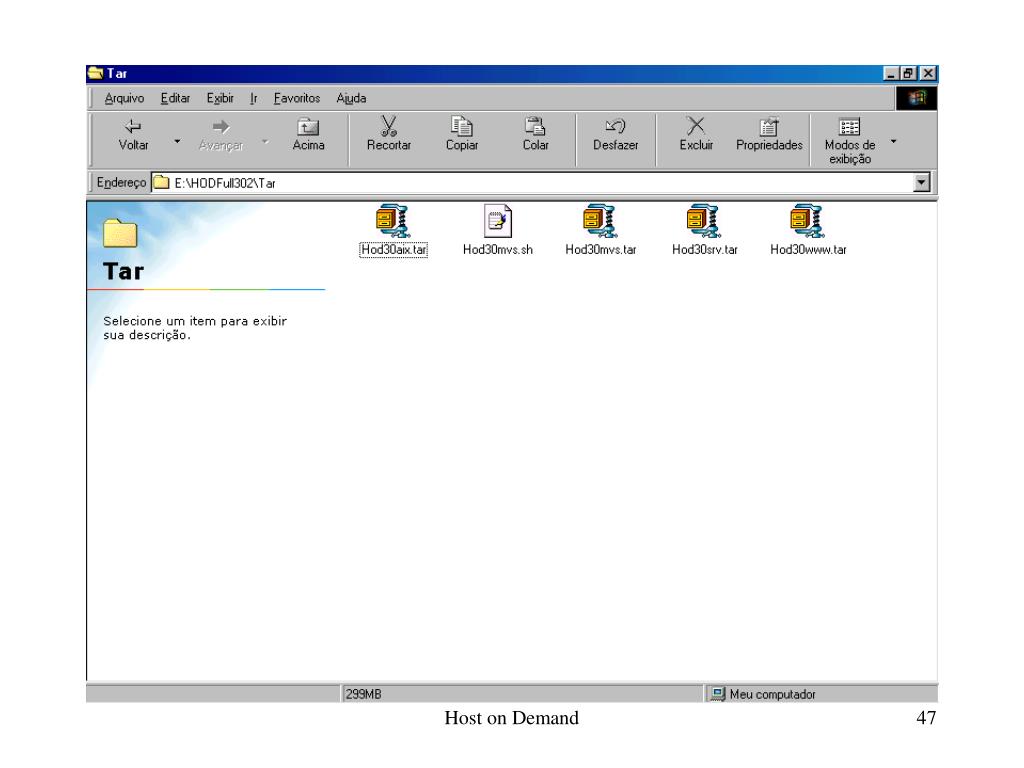This screenshot has height=768, width=1024.
Task: Minimize the Tar window
Action: click(x=891, y=73)
